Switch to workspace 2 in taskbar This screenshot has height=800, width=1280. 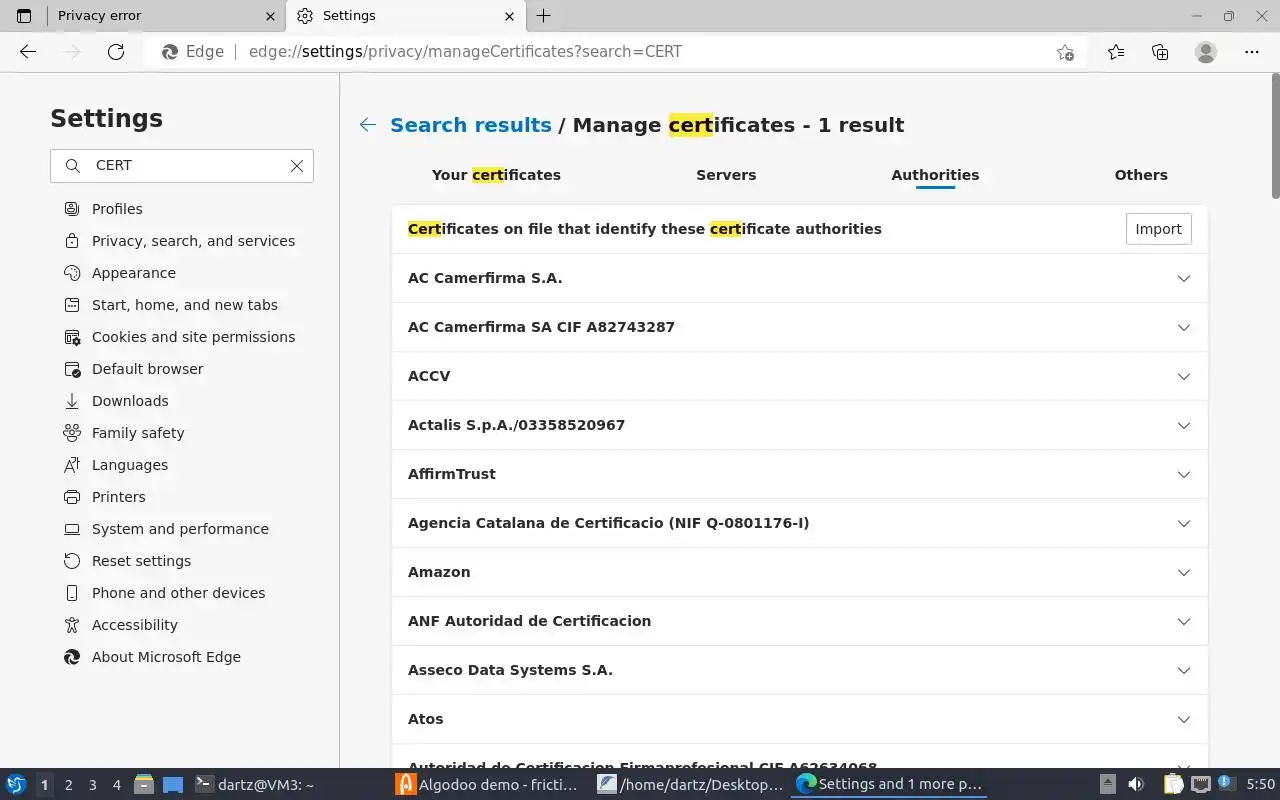pos(68,785)
